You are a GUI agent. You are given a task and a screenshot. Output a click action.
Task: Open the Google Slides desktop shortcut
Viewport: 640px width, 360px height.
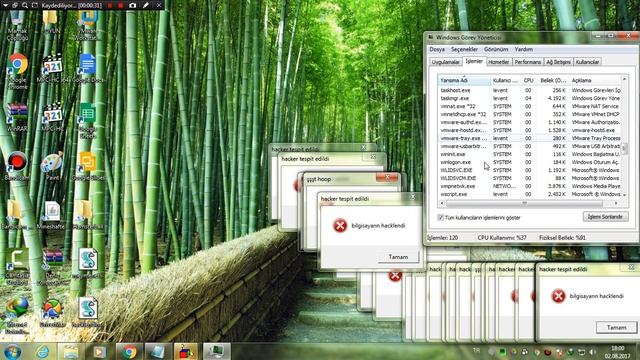click(87, 165)
